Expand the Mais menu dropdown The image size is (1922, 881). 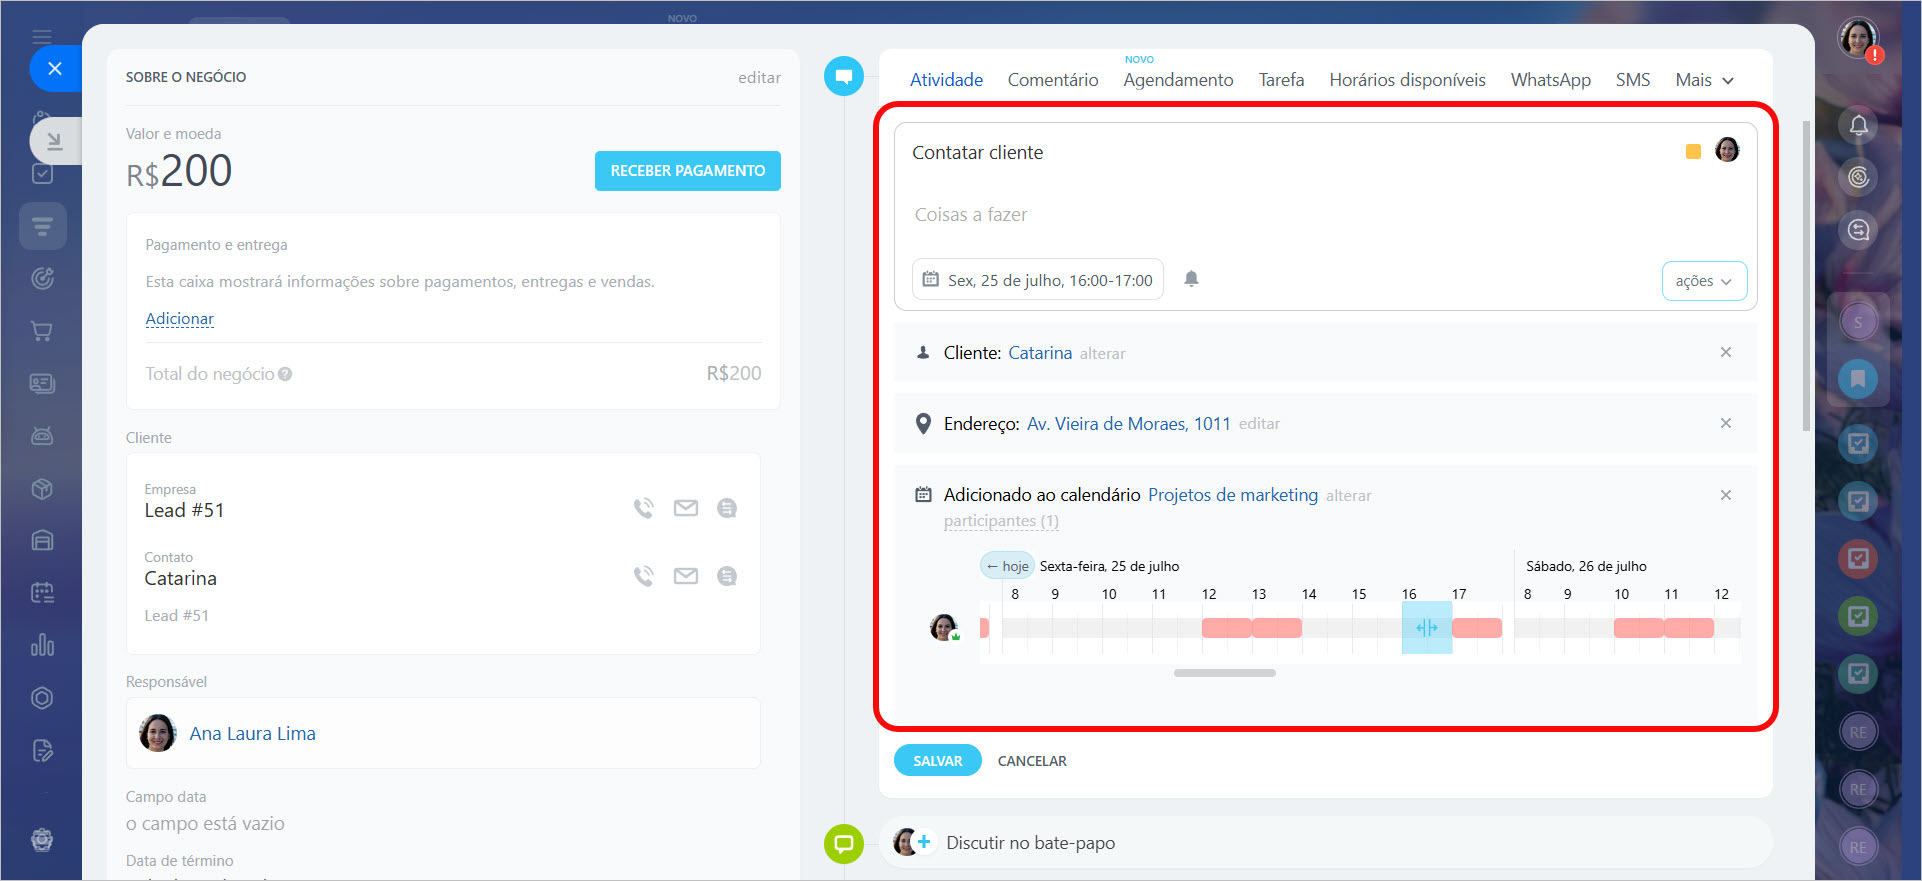[1704, 80]
